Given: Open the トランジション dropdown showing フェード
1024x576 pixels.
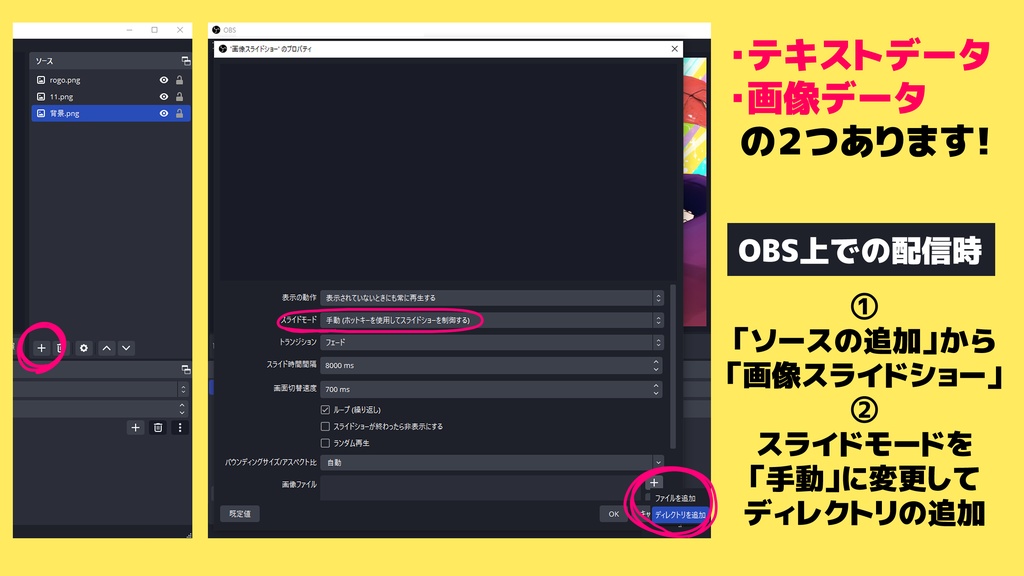Looking at the screenshot, I should pos(492,342).
